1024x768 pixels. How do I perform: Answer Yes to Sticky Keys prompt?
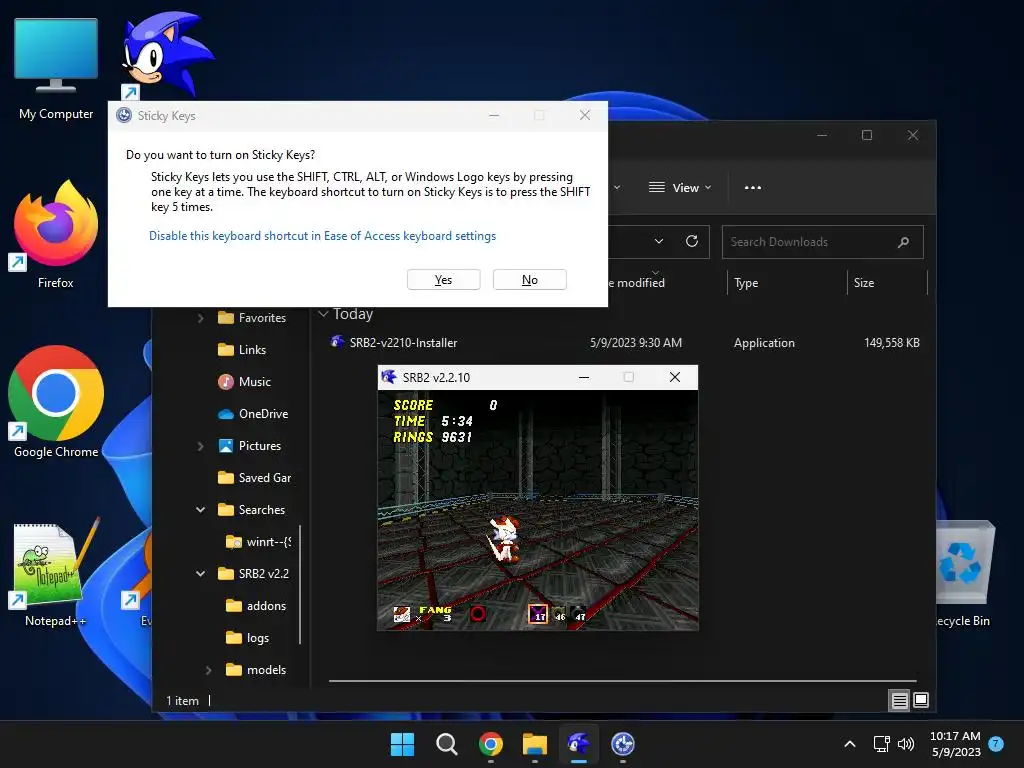coord(443,280)
